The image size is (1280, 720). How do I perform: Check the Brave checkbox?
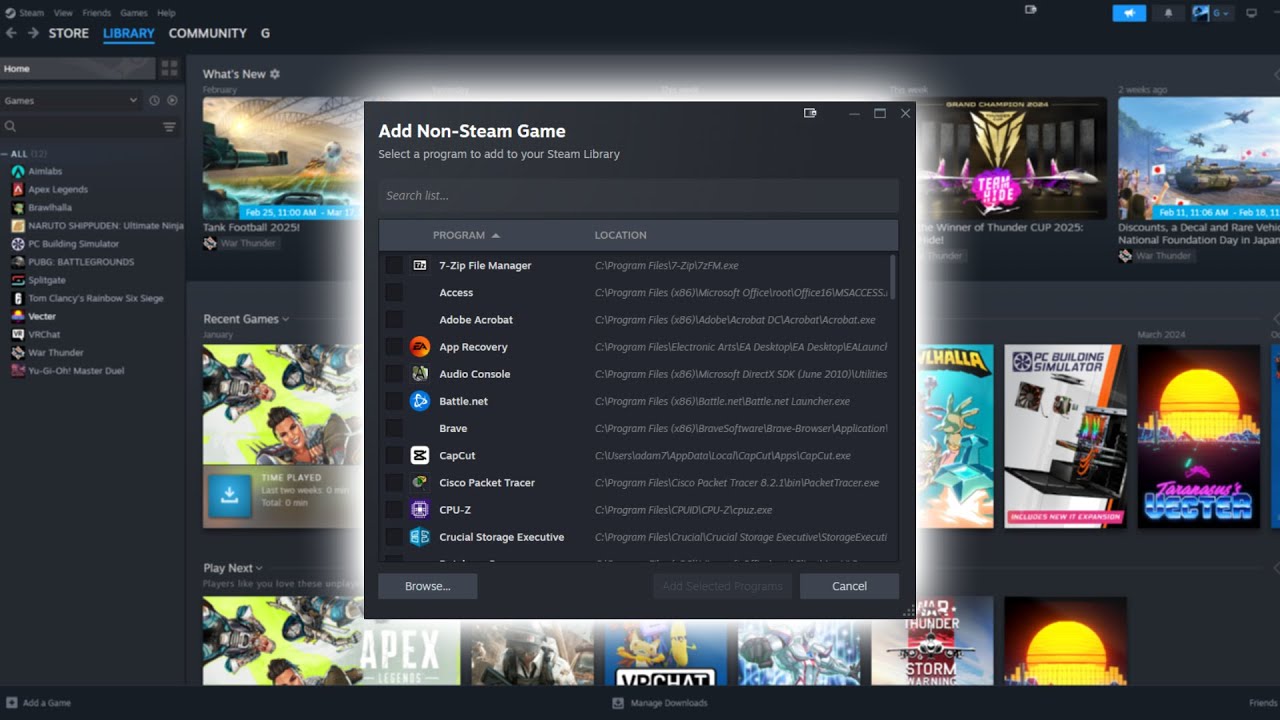coord(394,428)
